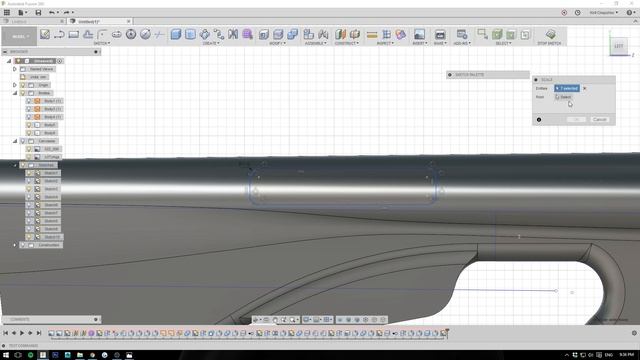Click the '7 selected' Entities field
The width and height of the screenshot is (640, 360).
coord(567,88)
